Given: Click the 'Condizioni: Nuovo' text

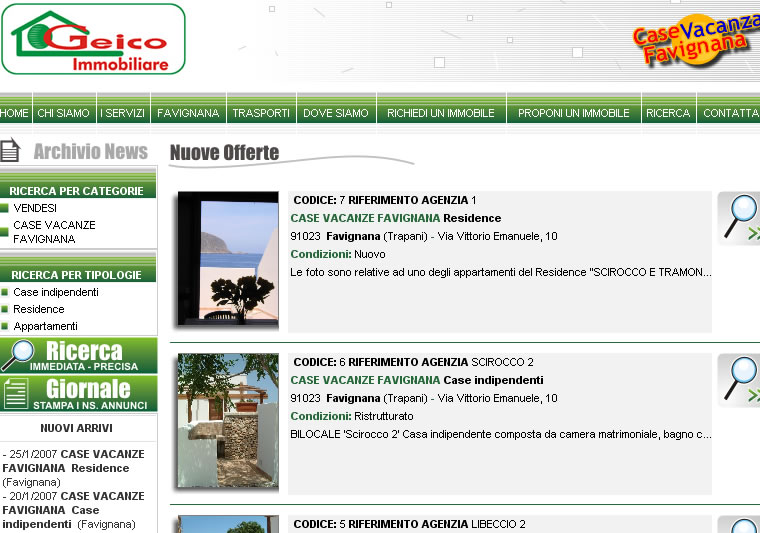Looking at the screenshot, I should click(338, 254).
